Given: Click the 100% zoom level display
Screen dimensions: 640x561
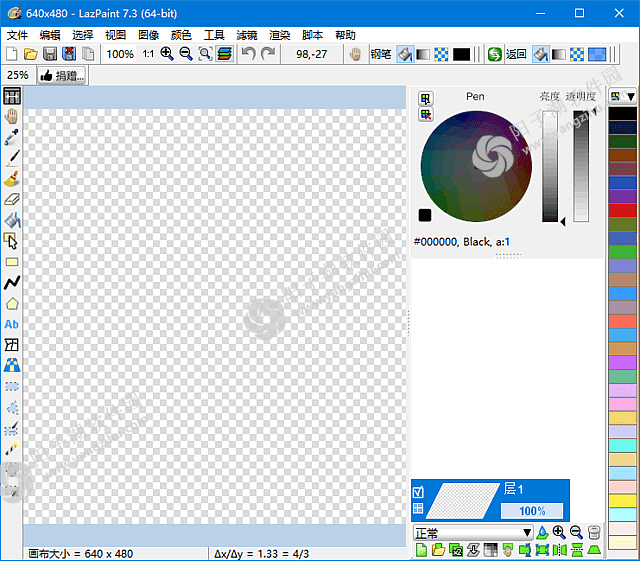Looking at the screenshot, I should [120, 54].
